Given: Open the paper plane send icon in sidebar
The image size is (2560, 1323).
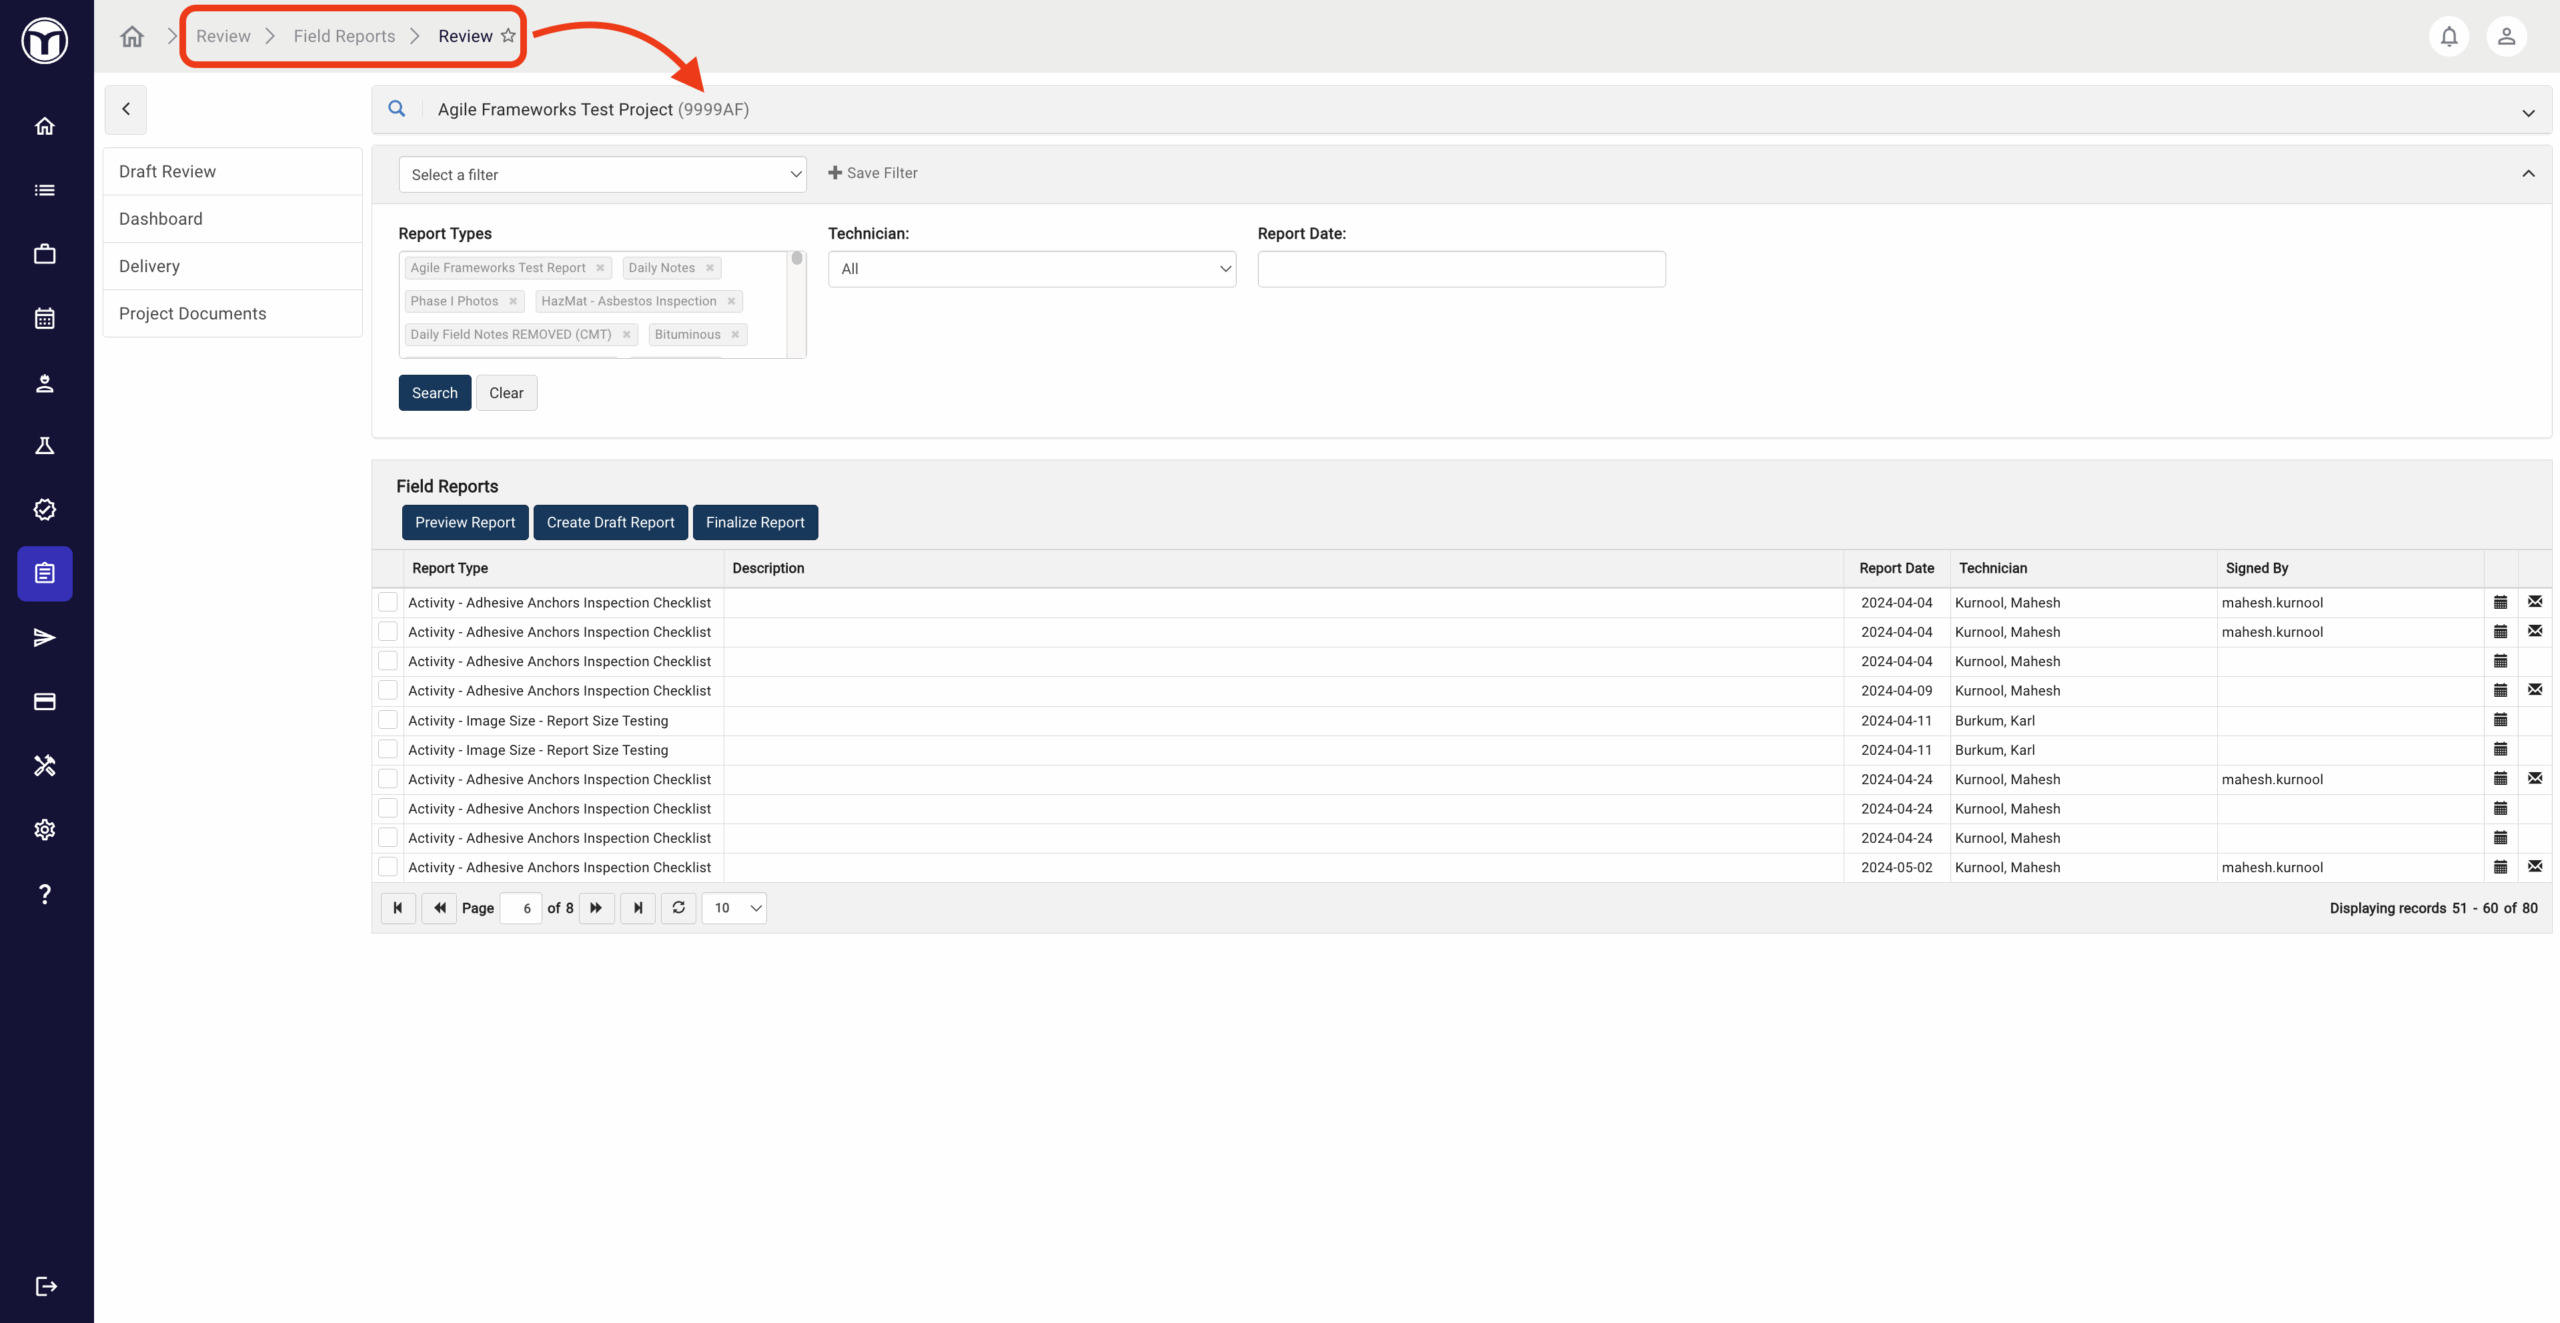Looking at the screenshot, I should 44,638.
